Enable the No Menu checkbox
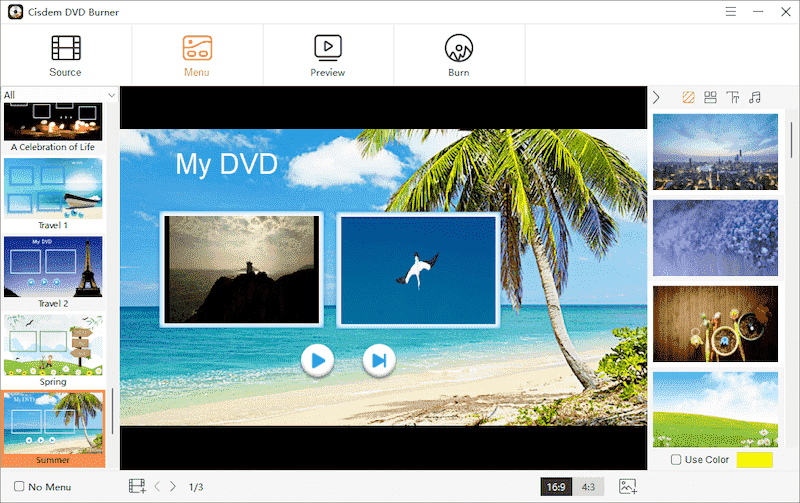The width and height of the screenshot is (800, 503). tap(20, 487)
